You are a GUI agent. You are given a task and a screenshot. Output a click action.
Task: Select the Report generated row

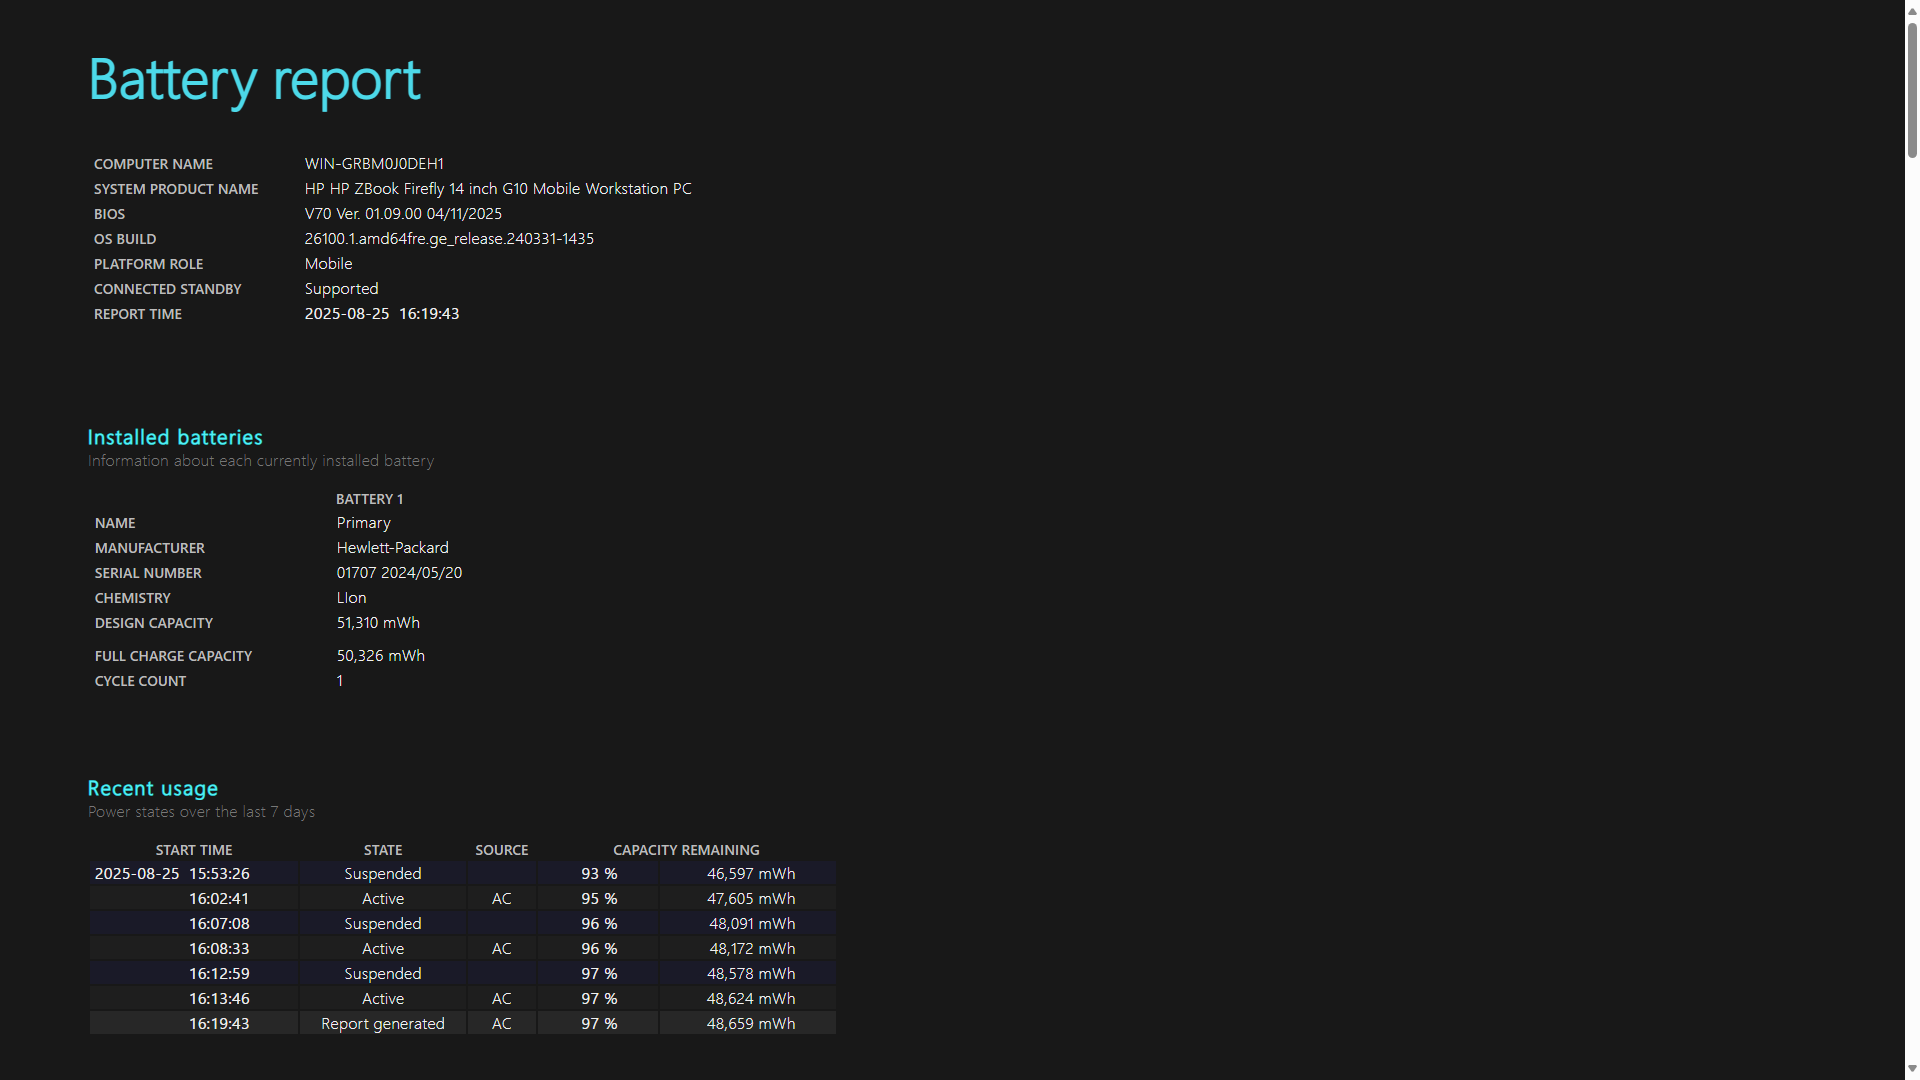[463, 1024]
